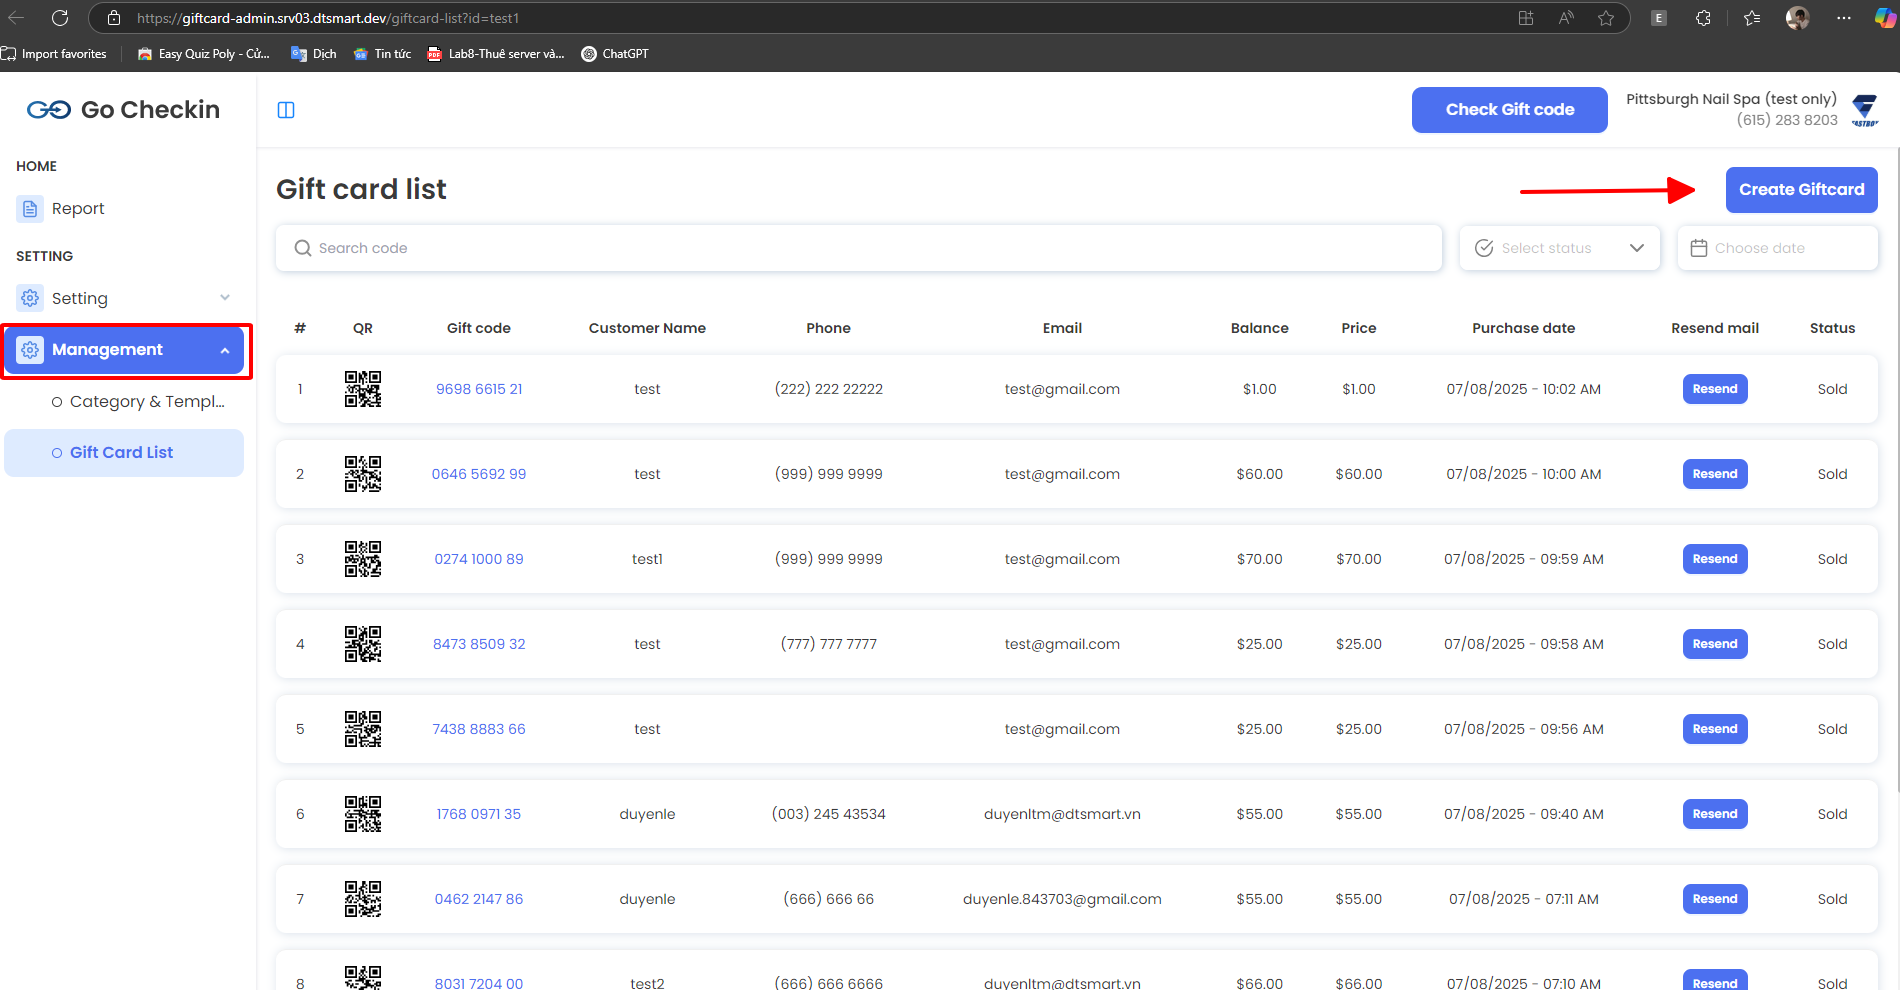Open the browser extensions puzzle icon
The height and width of the screenshot is (990, 1900).
(x=1703, y=18)
